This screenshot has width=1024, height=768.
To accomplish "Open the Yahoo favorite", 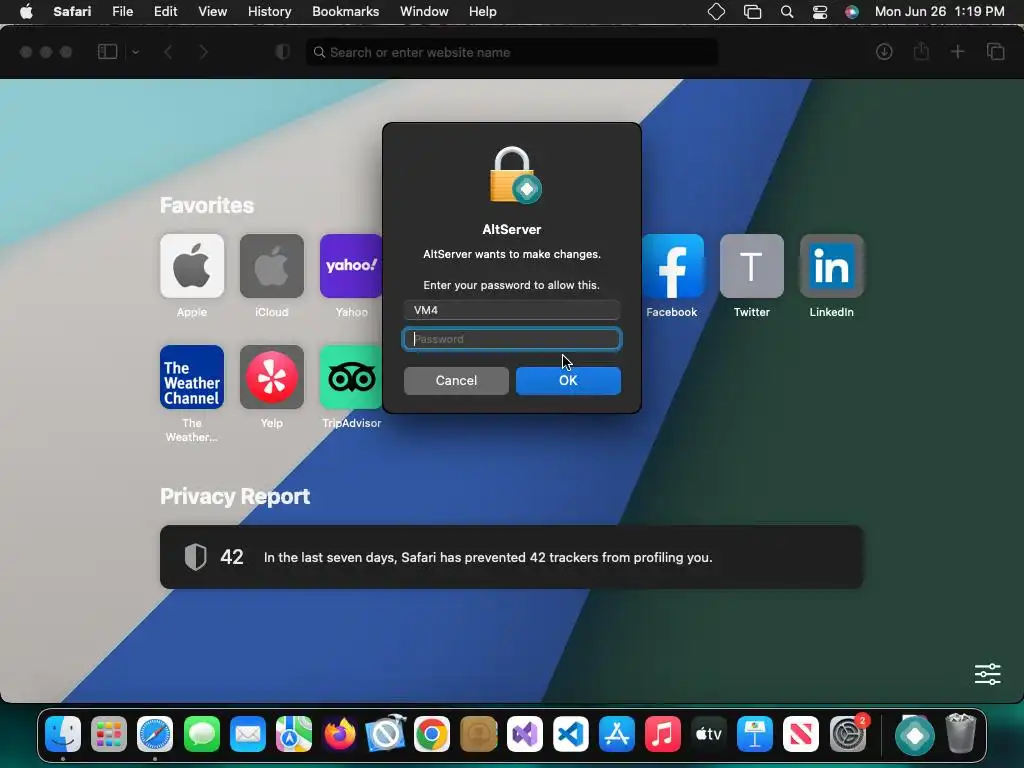I will pyautogui.click(x=351, y=266).
